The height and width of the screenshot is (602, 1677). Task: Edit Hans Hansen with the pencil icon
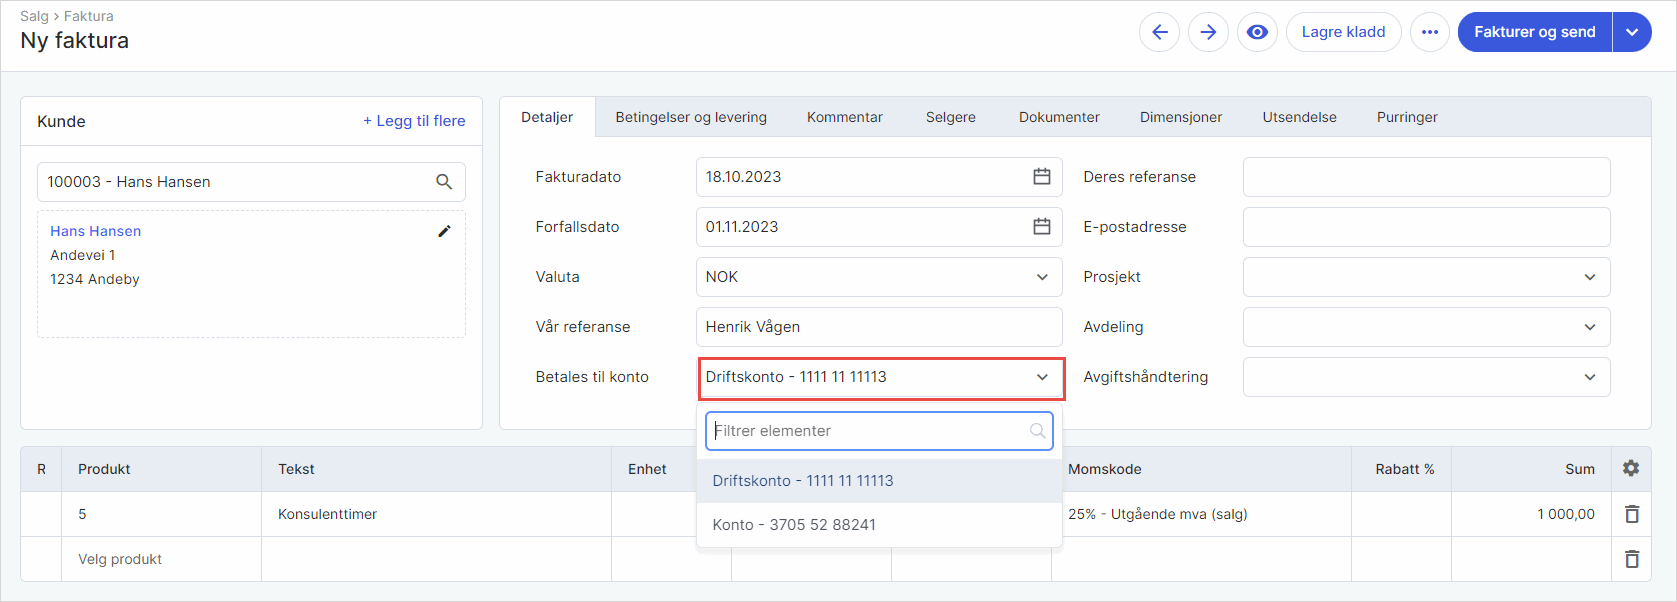[x=444, y=231]
